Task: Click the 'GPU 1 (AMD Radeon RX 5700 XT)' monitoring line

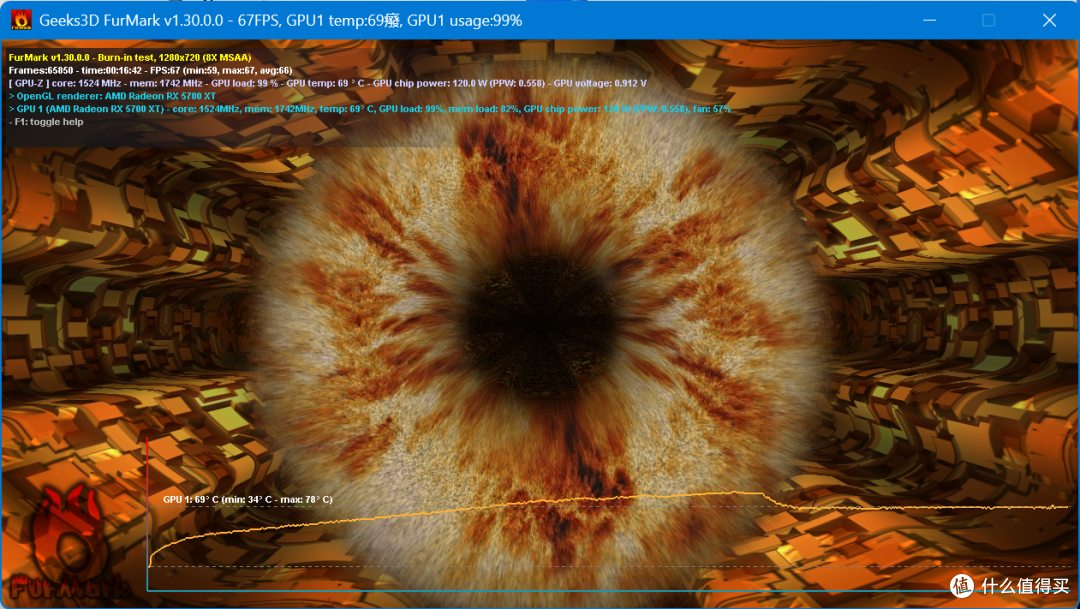Action: coord(370,109)
